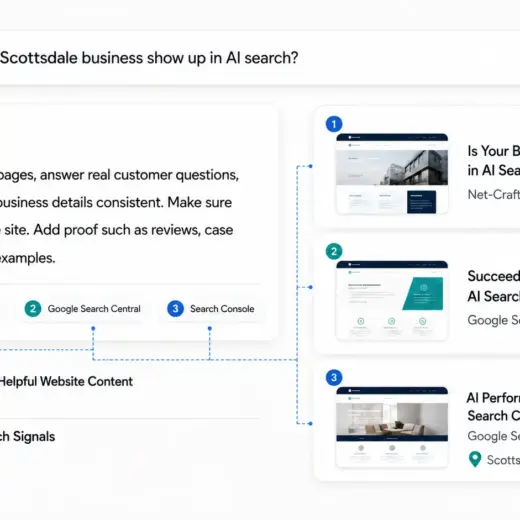Screen dimensions: 520x520
Task: Open the first result thumbnail with building photo
Action: (392, 173)
